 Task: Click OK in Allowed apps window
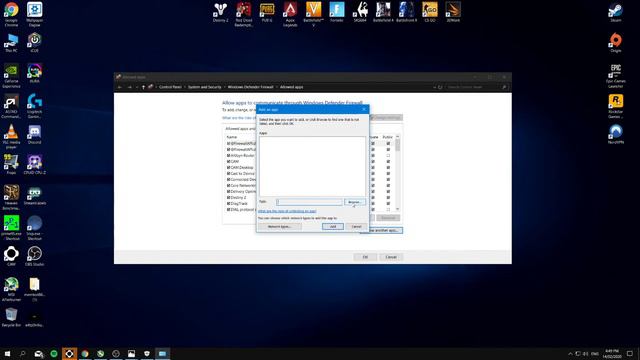(x=365, y=257)
